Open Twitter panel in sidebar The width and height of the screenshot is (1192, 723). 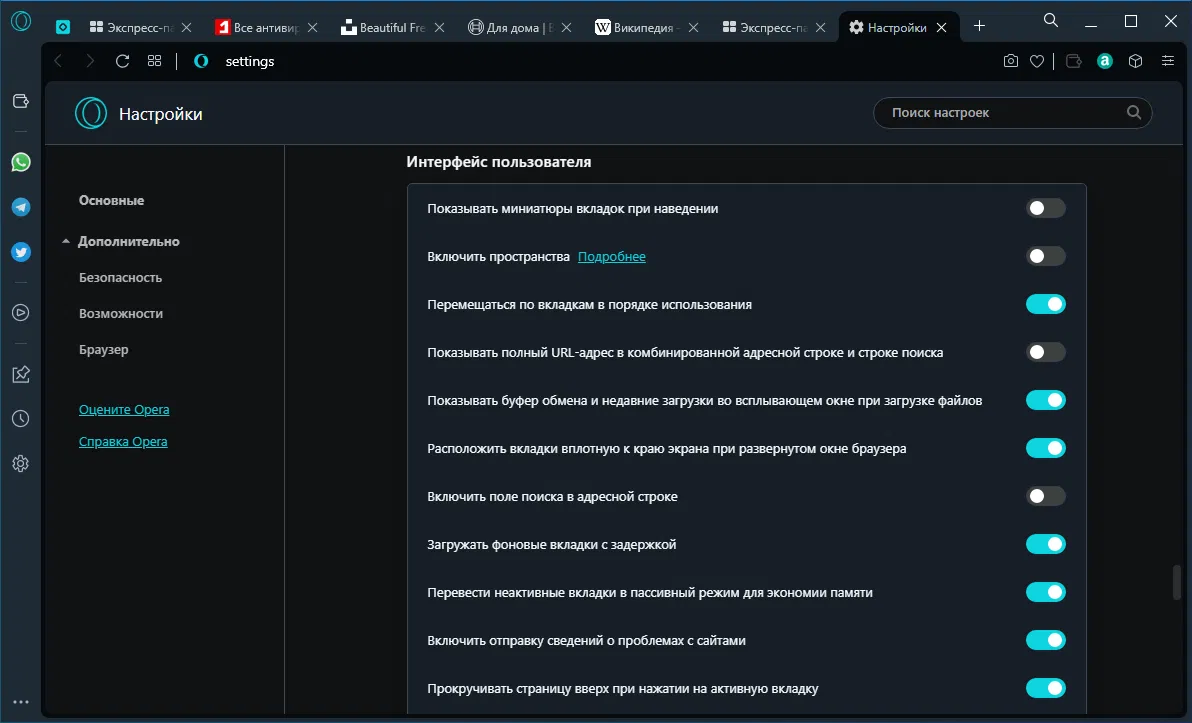(x=21, y=252)
